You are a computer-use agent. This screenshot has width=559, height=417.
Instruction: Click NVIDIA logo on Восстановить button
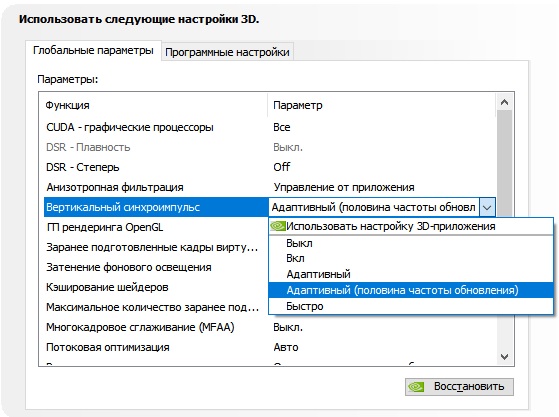tap(416, 387)
